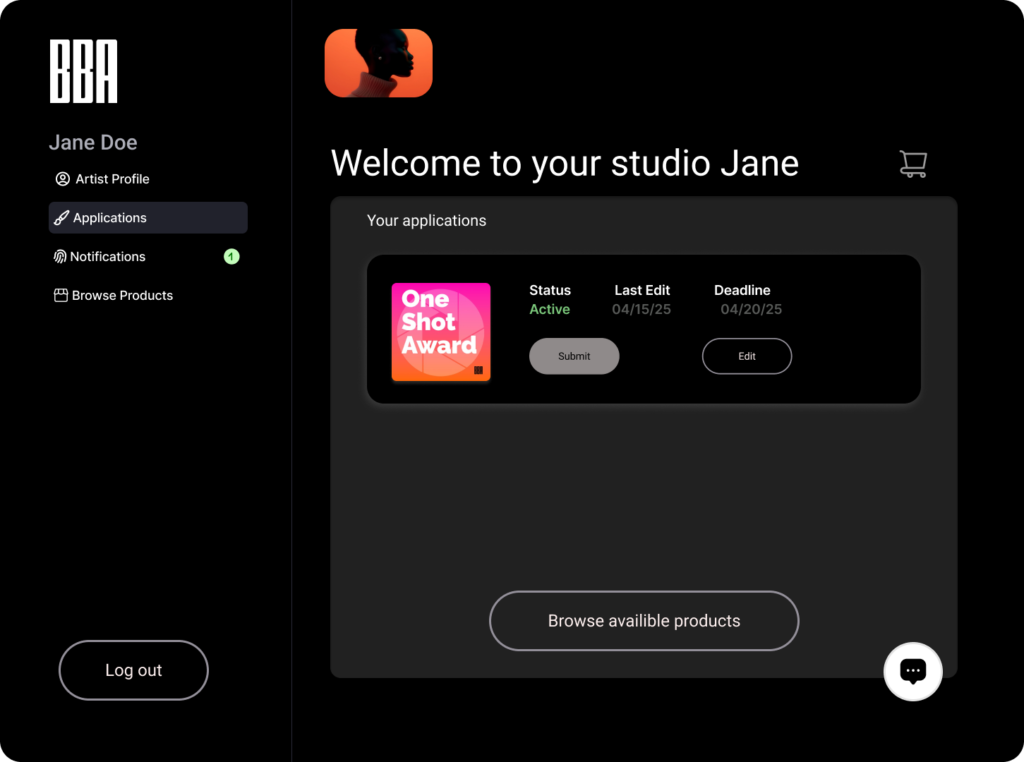Click the green notification count badge
Viewport: 1024px width, 762px height.
231,257
